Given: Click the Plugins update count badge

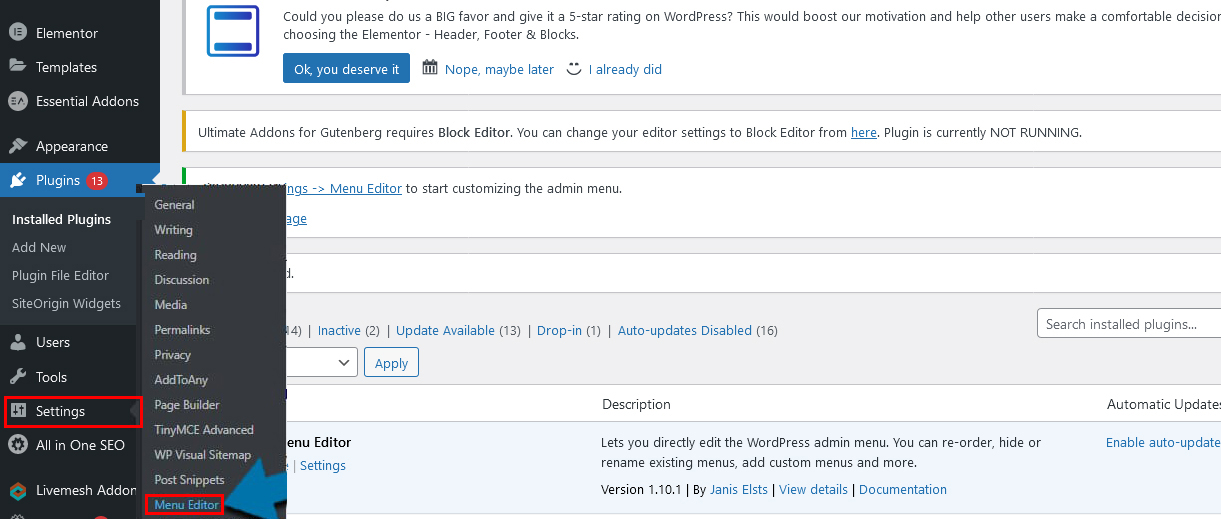Looking at the screenshot, I should (x=97, y=181).
